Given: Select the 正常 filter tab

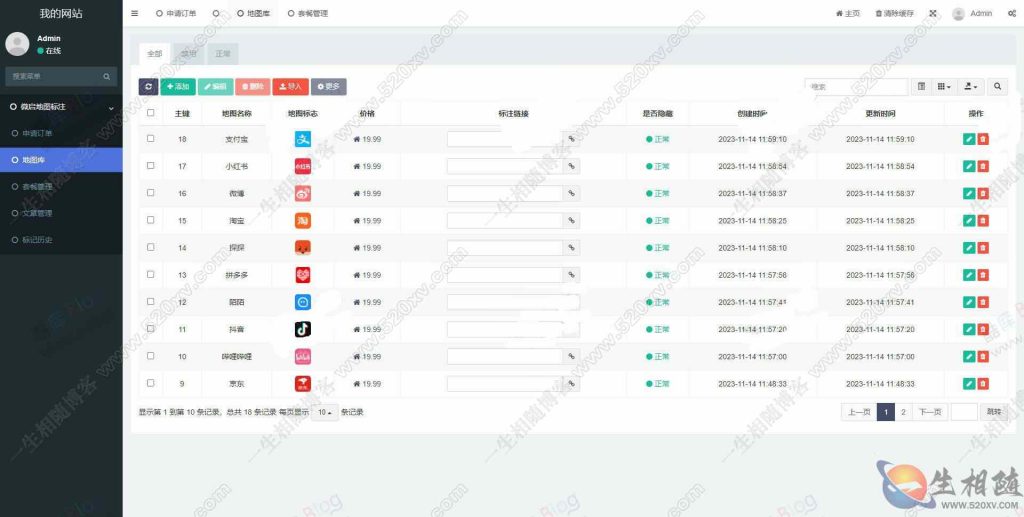Looking at the screenshot, I should pos(223,54).
